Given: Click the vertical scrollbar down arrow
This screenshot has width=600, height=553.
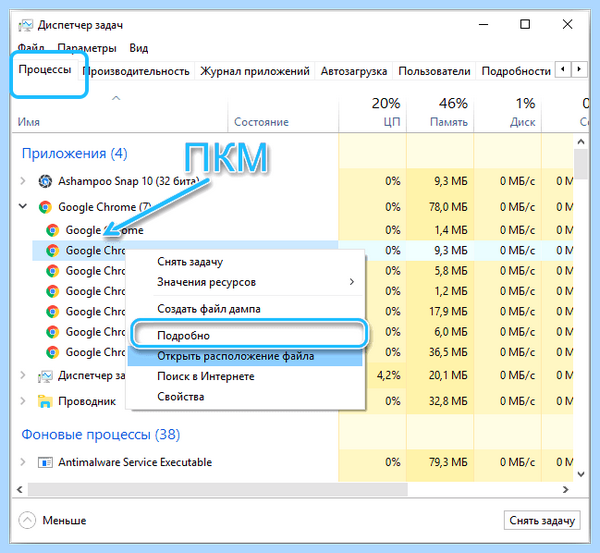Looking at the screenshot, I should tap(581, 475).
